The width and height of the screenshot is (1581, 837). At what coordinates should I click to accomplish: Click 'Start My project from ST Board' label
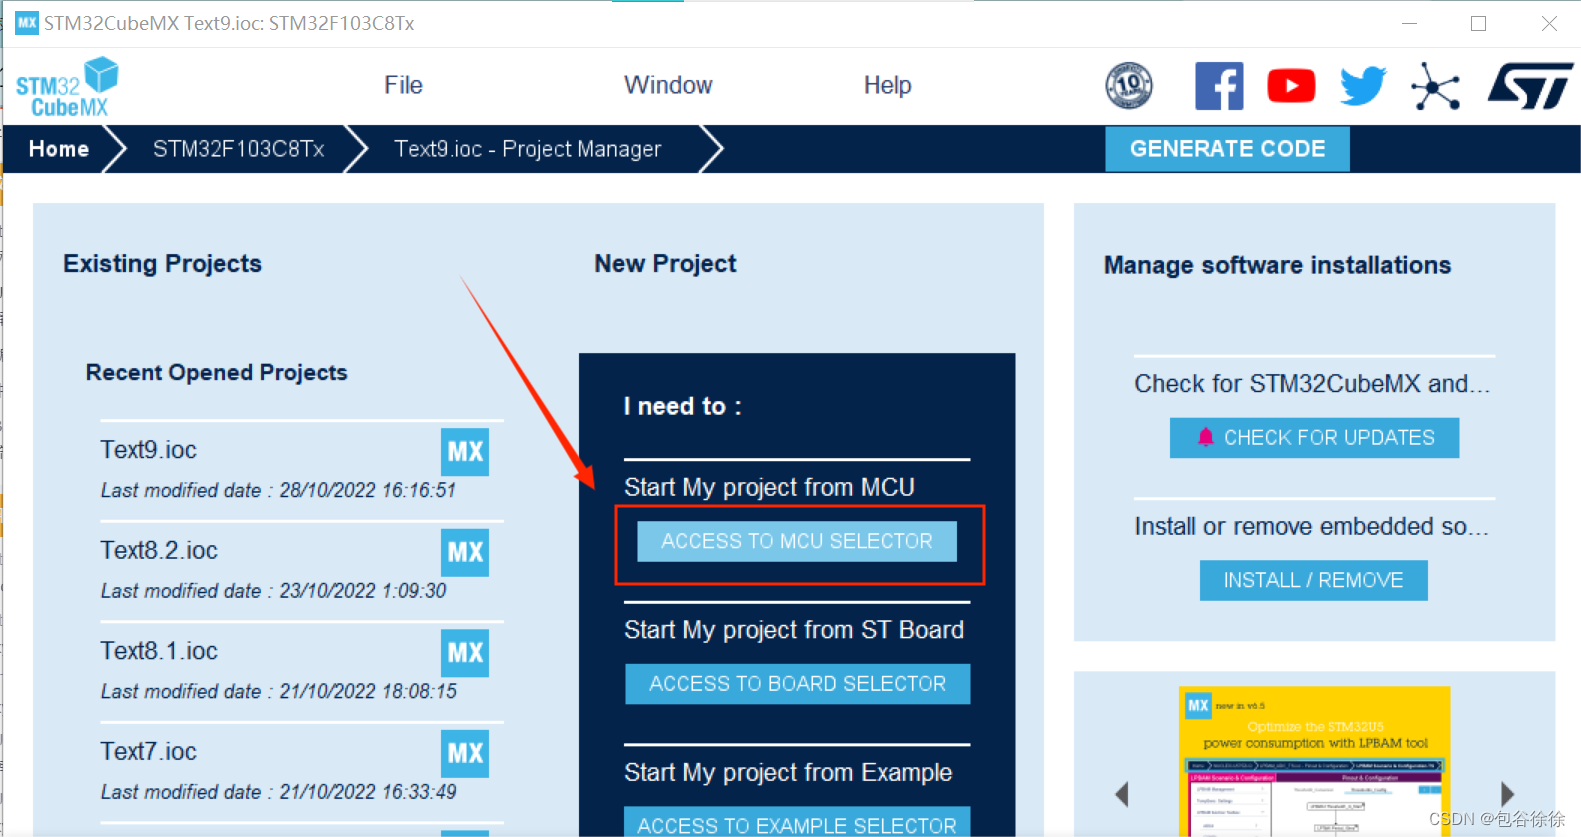pos(794,630)
